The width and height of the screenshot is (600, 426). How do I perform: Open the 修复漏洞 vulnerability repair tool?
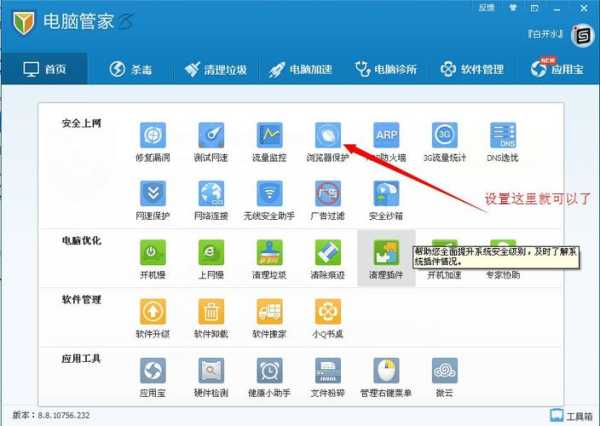point(152,135)
